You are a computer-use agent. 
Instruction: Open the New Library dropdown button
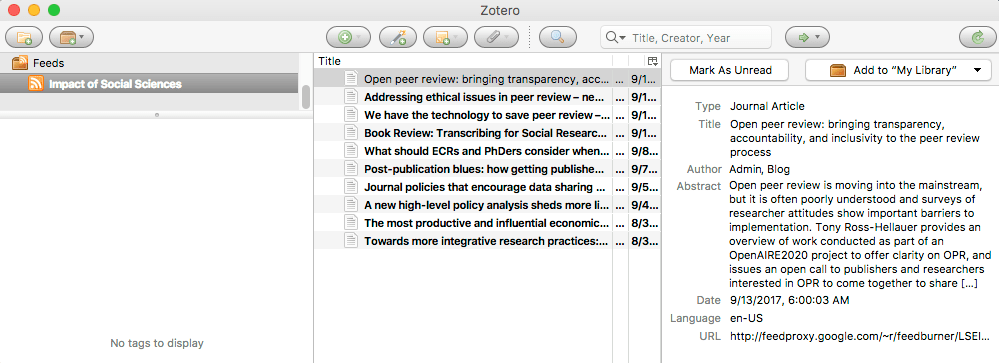pos(71,38)
